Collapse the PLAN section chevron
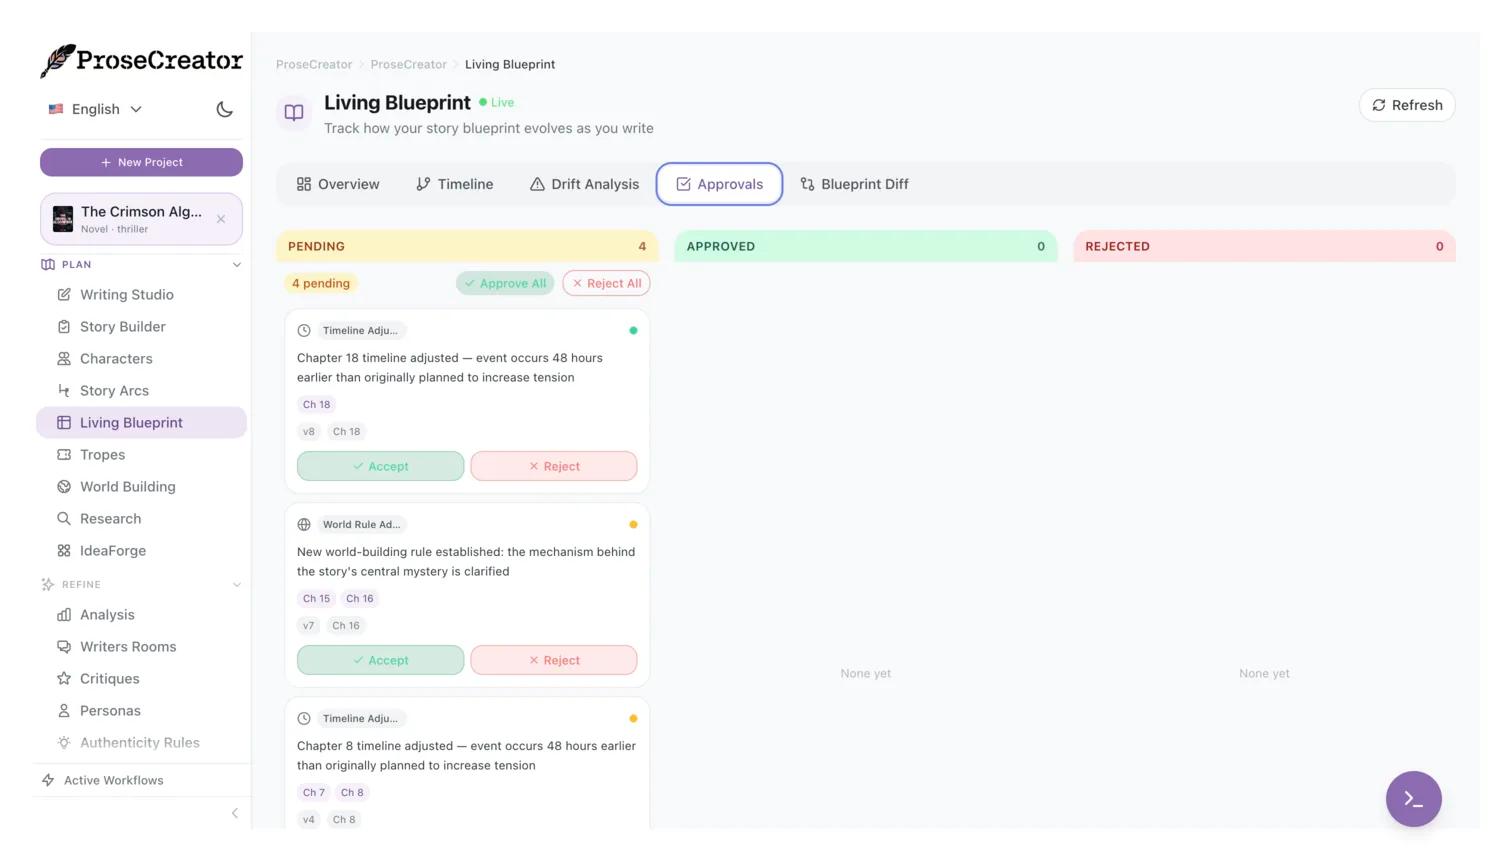The image size is (1512, 861). [237, 265]
